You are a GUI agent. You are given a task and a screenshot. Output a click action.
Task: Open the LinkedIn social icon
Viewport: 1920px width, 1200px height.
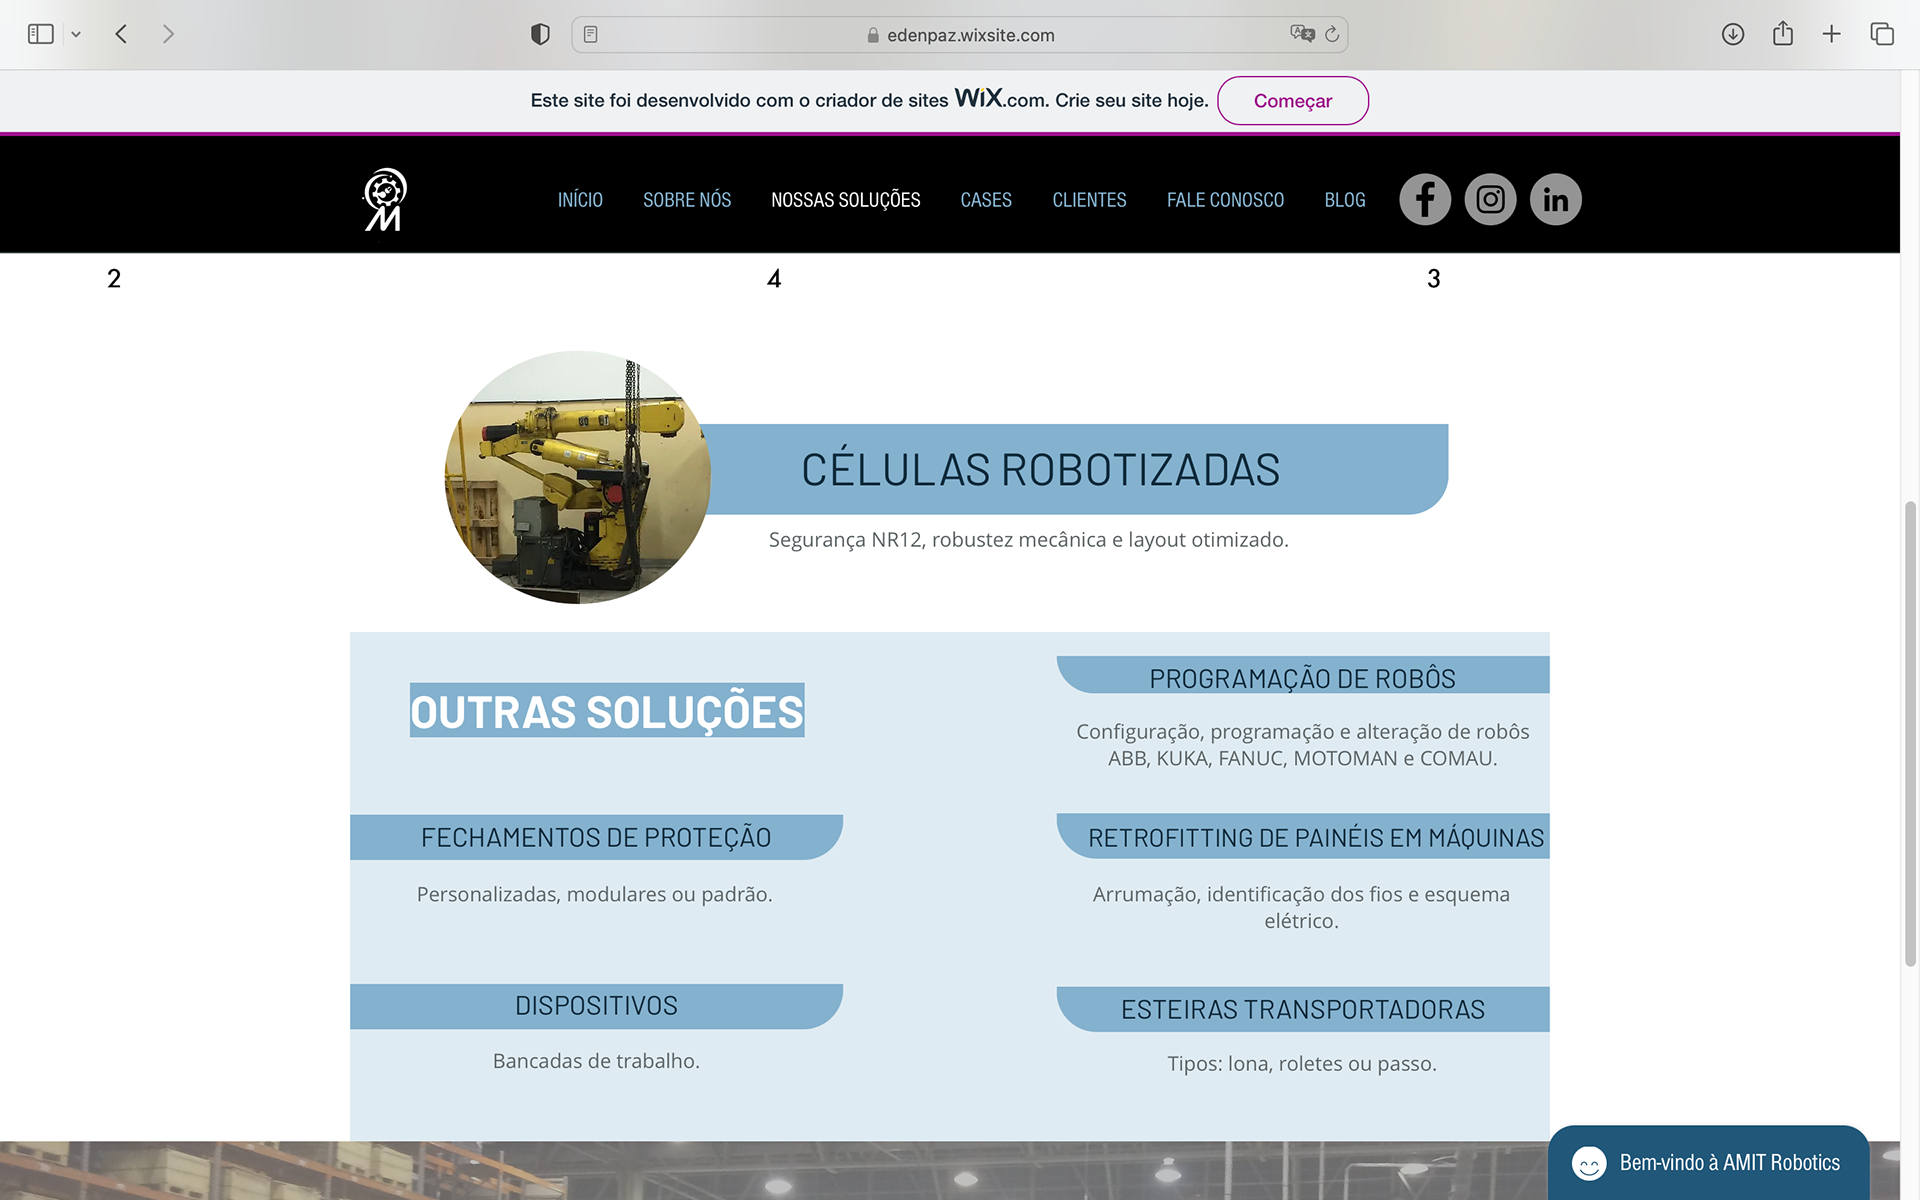1555,199
